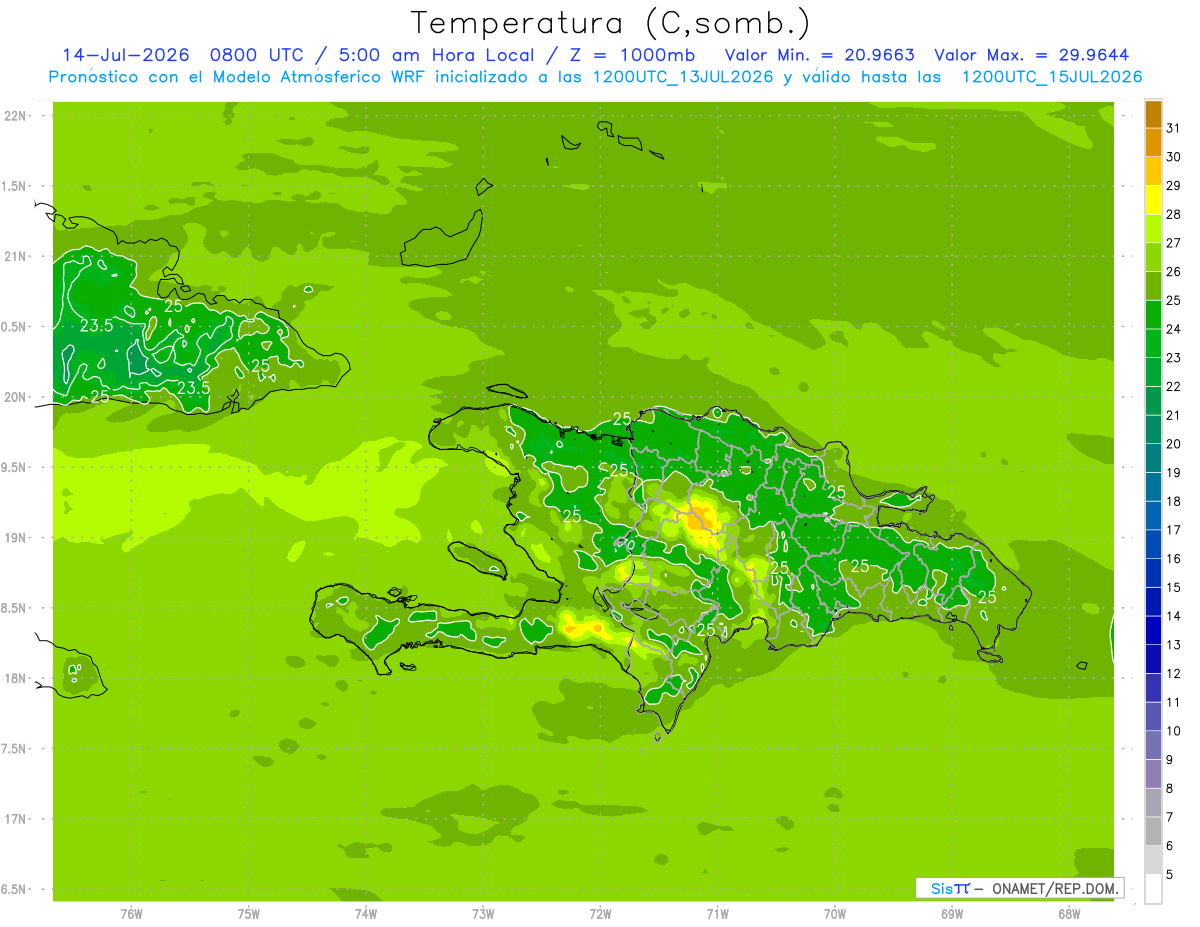The height and width of the screenshot is (927, 1200).
Task: Click 'Valor Max. = 29.9644' value
Action: tap(1031, 55)
